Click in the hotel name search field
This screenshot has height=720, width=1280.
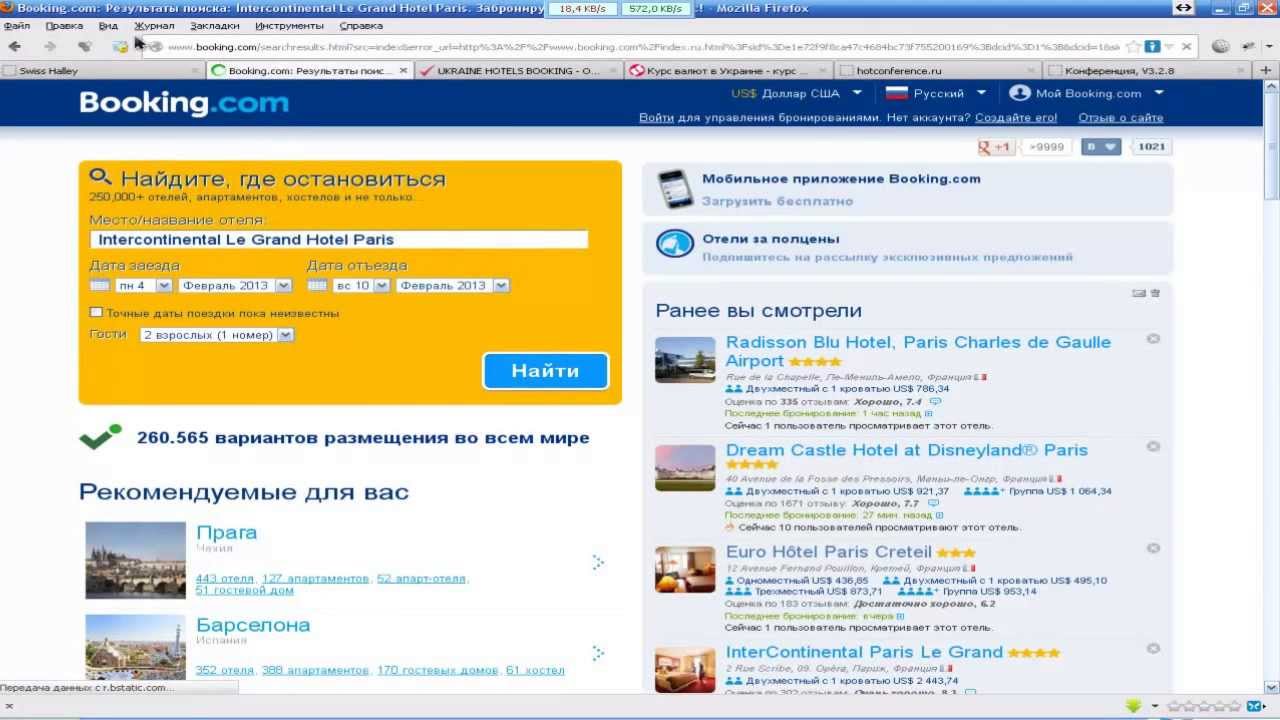click(x=339, y=240)
